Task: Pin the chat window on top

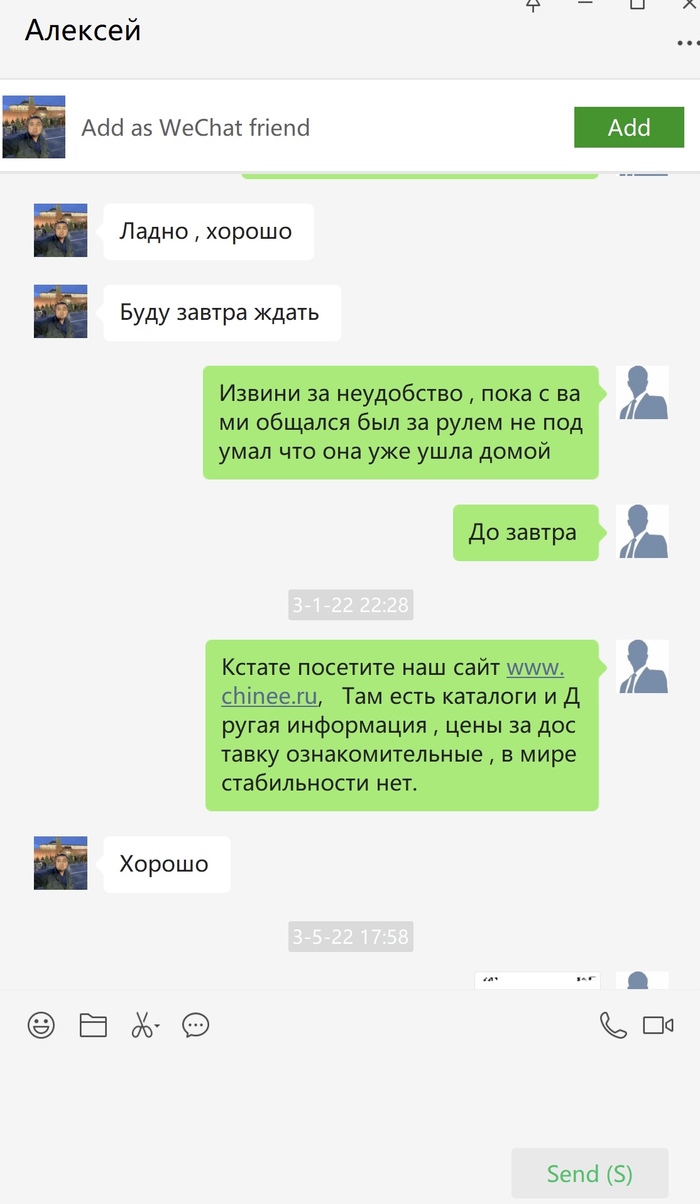Action: click(533, 5)
